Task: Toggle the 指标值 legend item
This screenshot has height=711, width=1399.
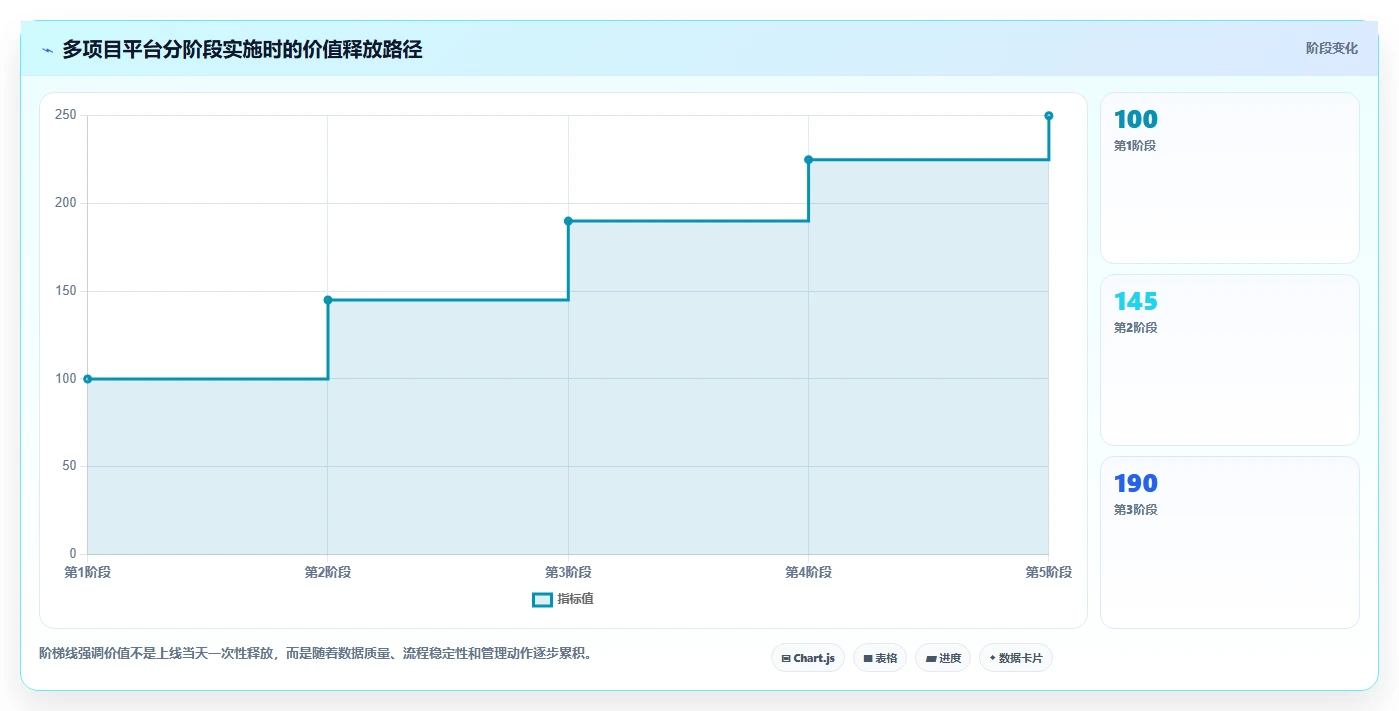Action: 563,599
